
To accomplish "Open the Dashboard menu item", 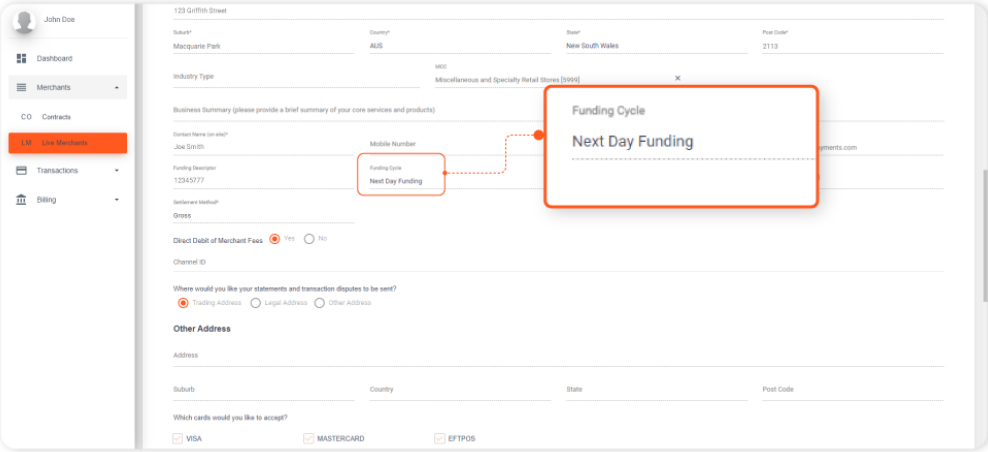I will tap(67, 59).
